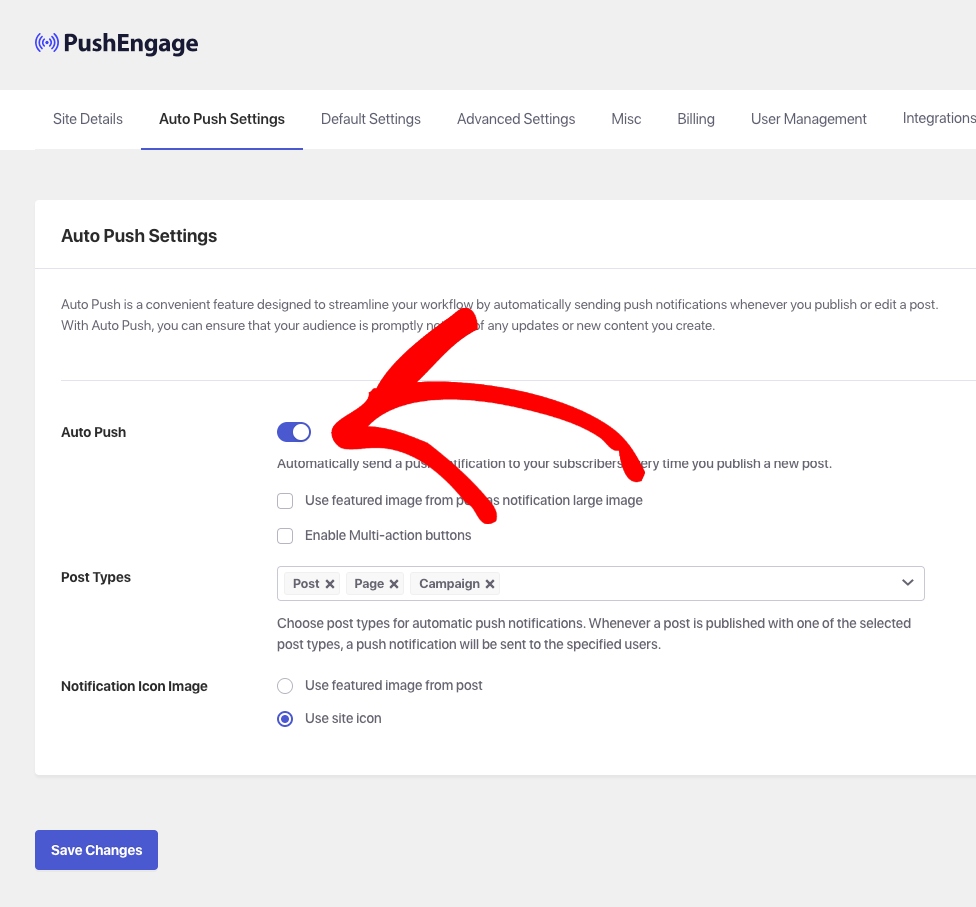Go to the Misc tab

tap(626, 119)
